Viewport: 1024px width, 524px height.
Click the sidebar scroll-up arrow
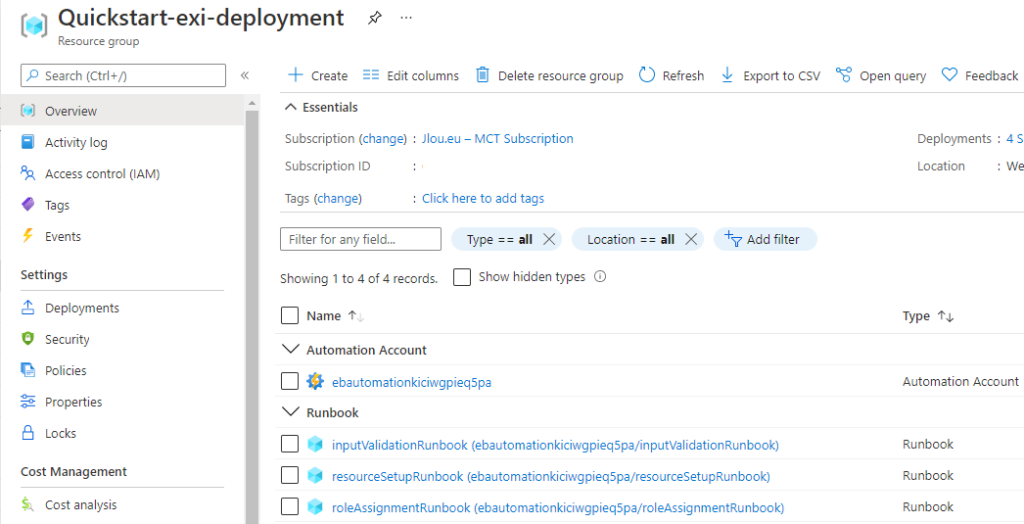click(x=252, y=103)
